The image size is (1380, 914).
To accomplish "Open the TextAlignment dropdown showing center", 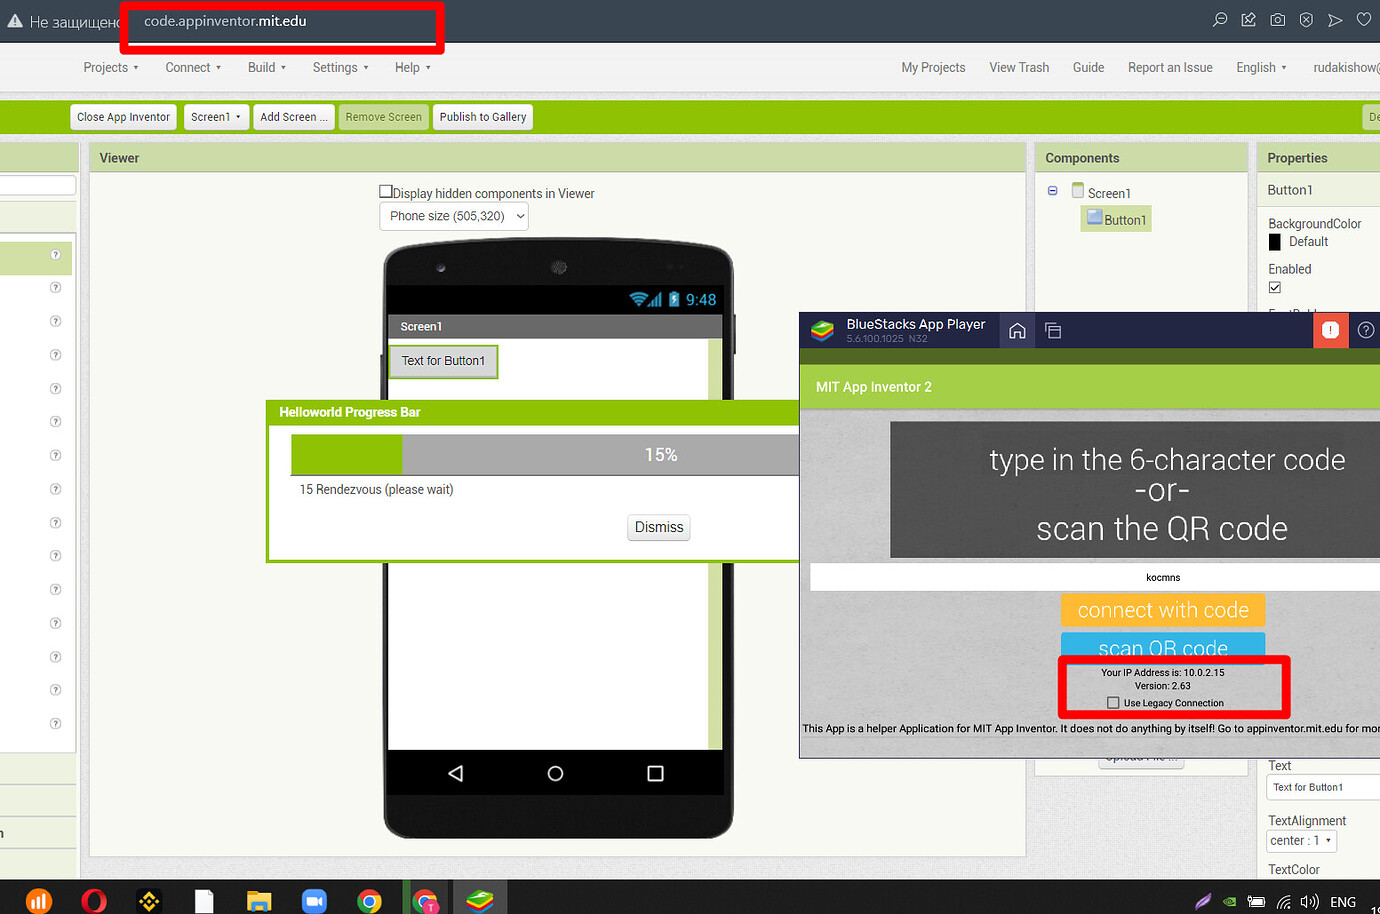I will coord(1301,840).
